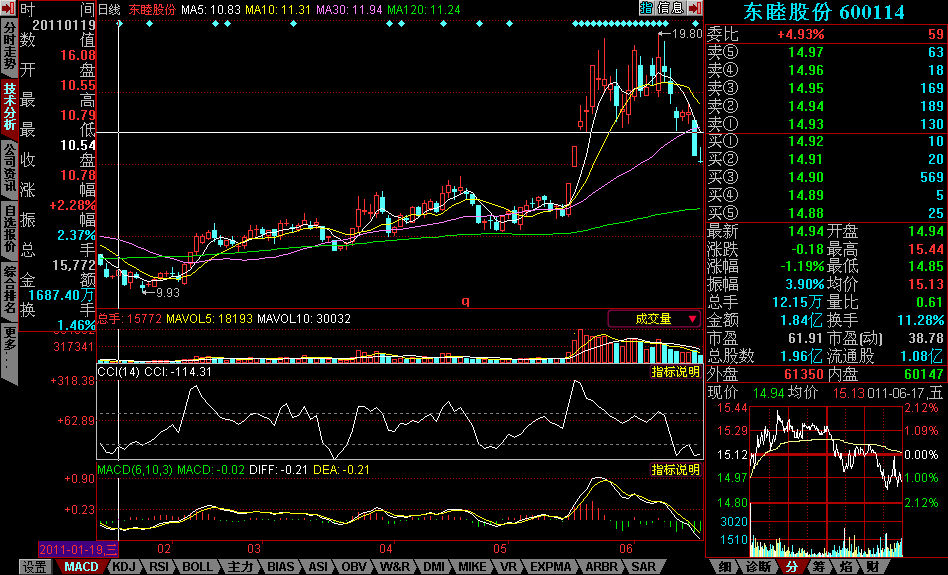
Task: Select the RSI indicator tab
Action: (158, 567)
